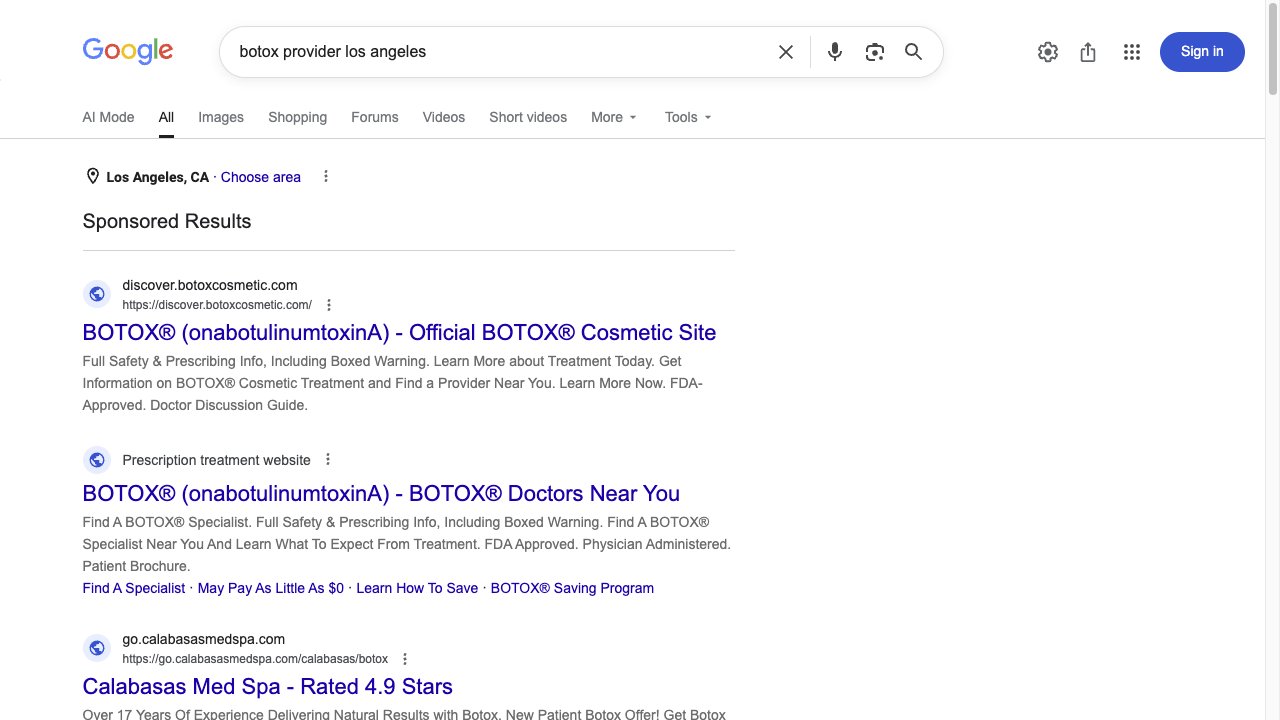Switch to AI Mode tab
Viewport: 1280px width, 720px height.
[x=108, y=117]
